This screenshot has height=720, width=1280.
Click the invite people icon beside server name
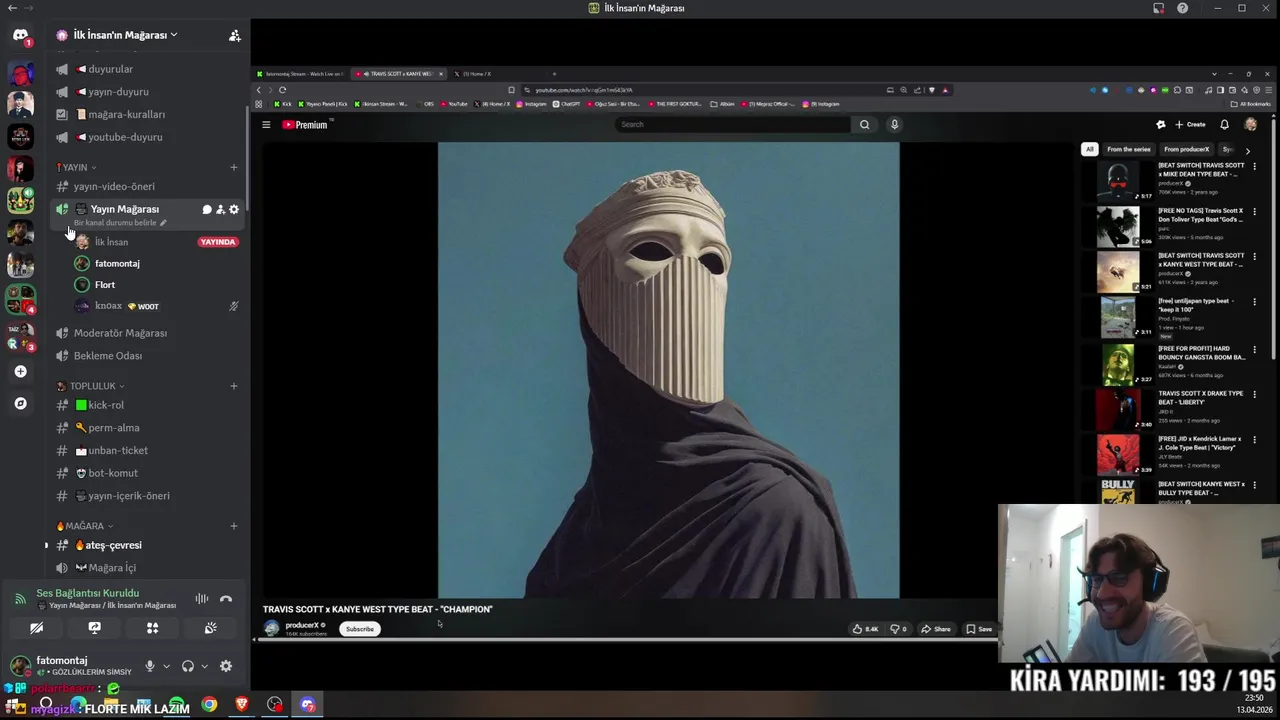coord(234,35)
